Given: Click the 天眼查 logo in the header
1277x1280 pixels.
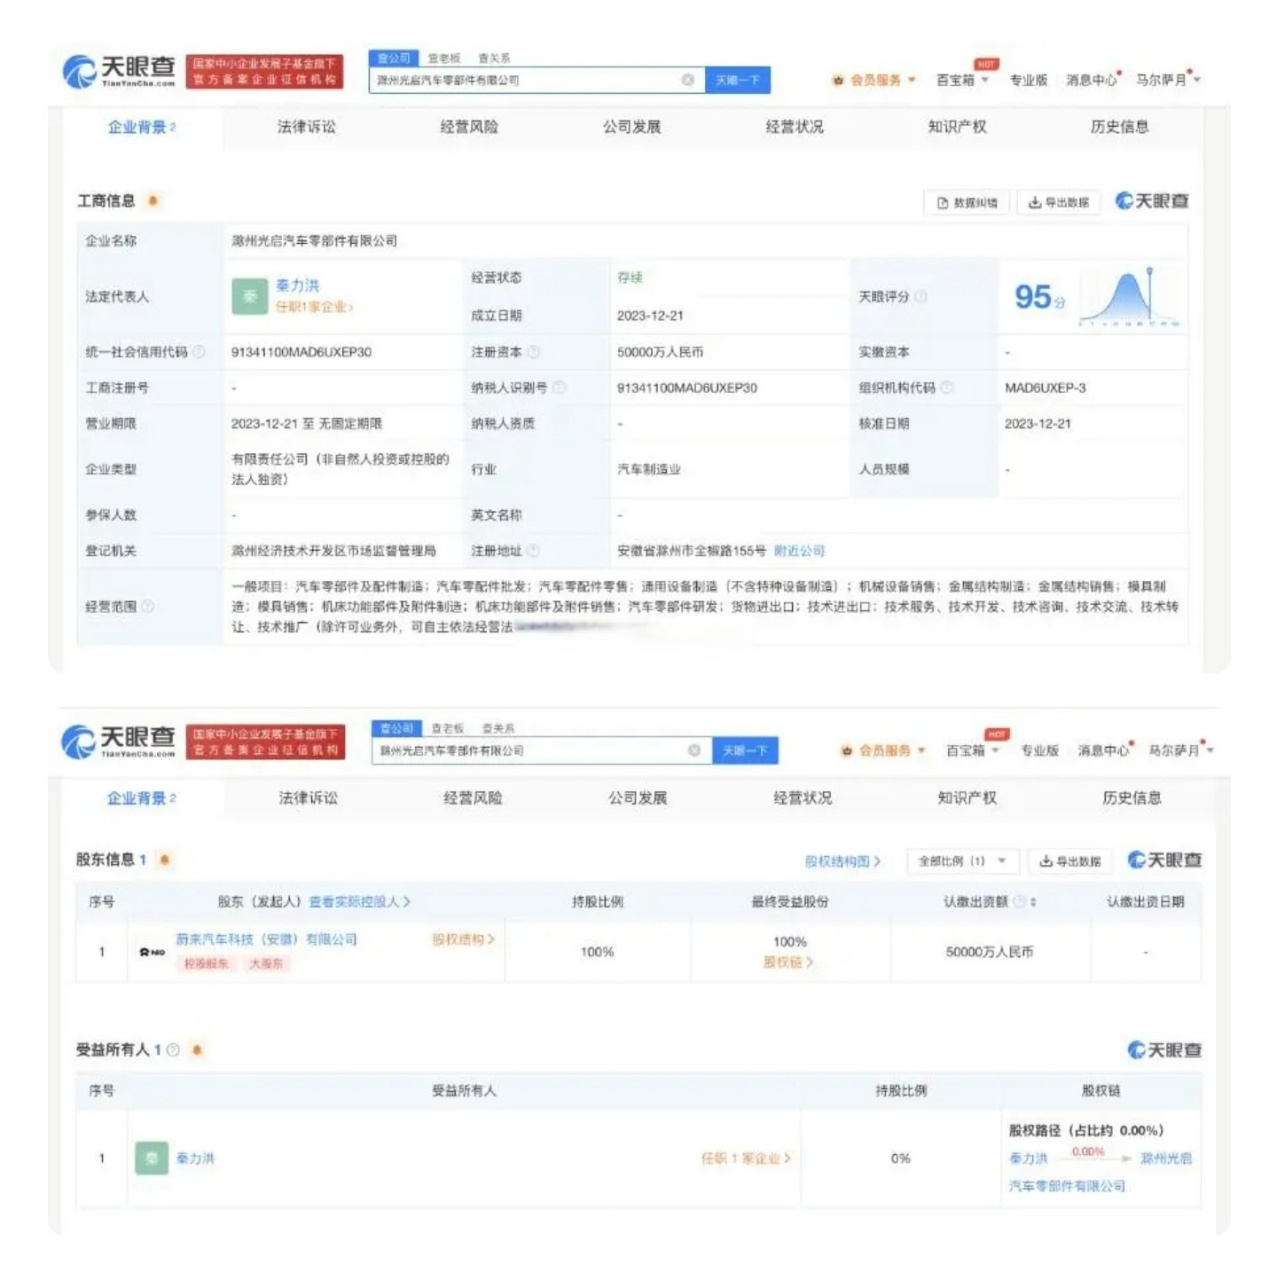Looking at the screenshot, I should click(120, 70).
